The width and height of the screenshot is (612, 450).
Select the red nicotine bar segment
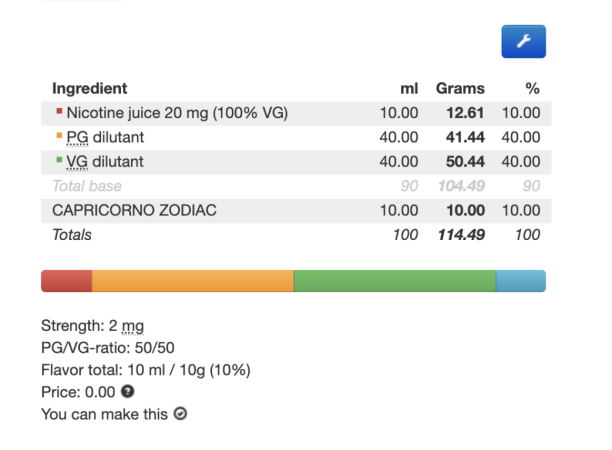point(66,281)
